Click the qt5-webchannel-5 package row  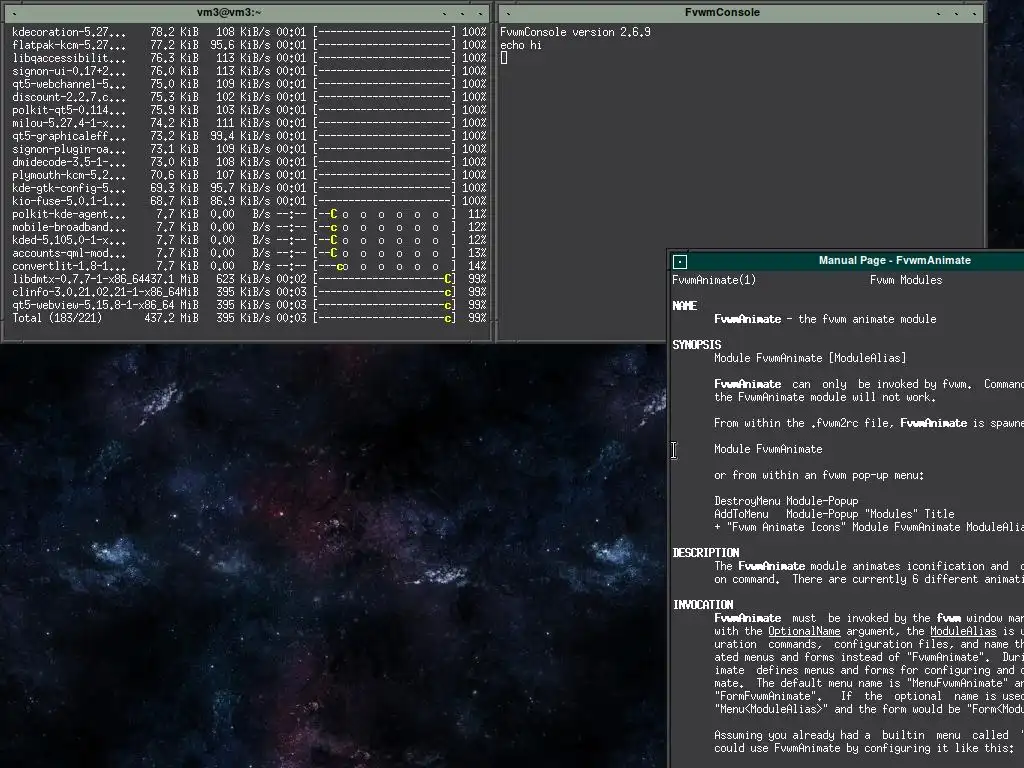pos(249,84)
